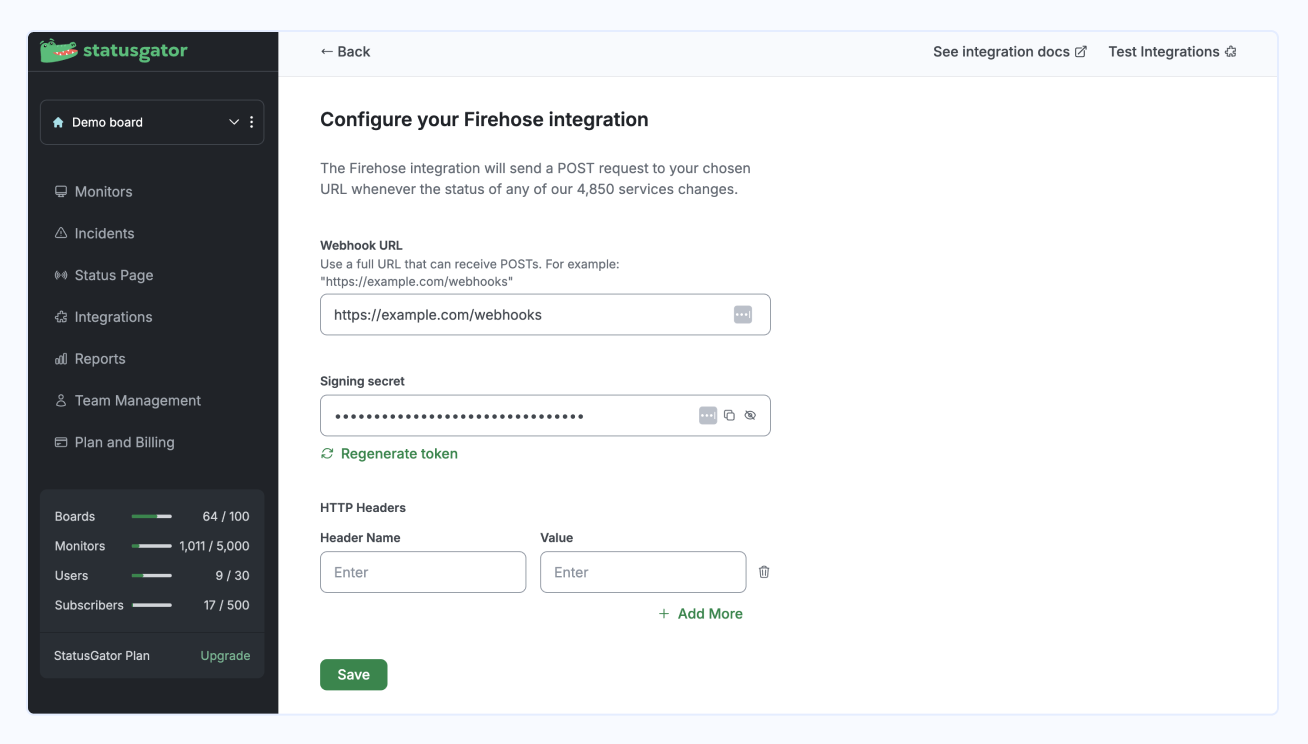The width and height of the screenshot is (1308, 744).
Task: Open the Demo board three-dot menu
Action: coord(251,122)
